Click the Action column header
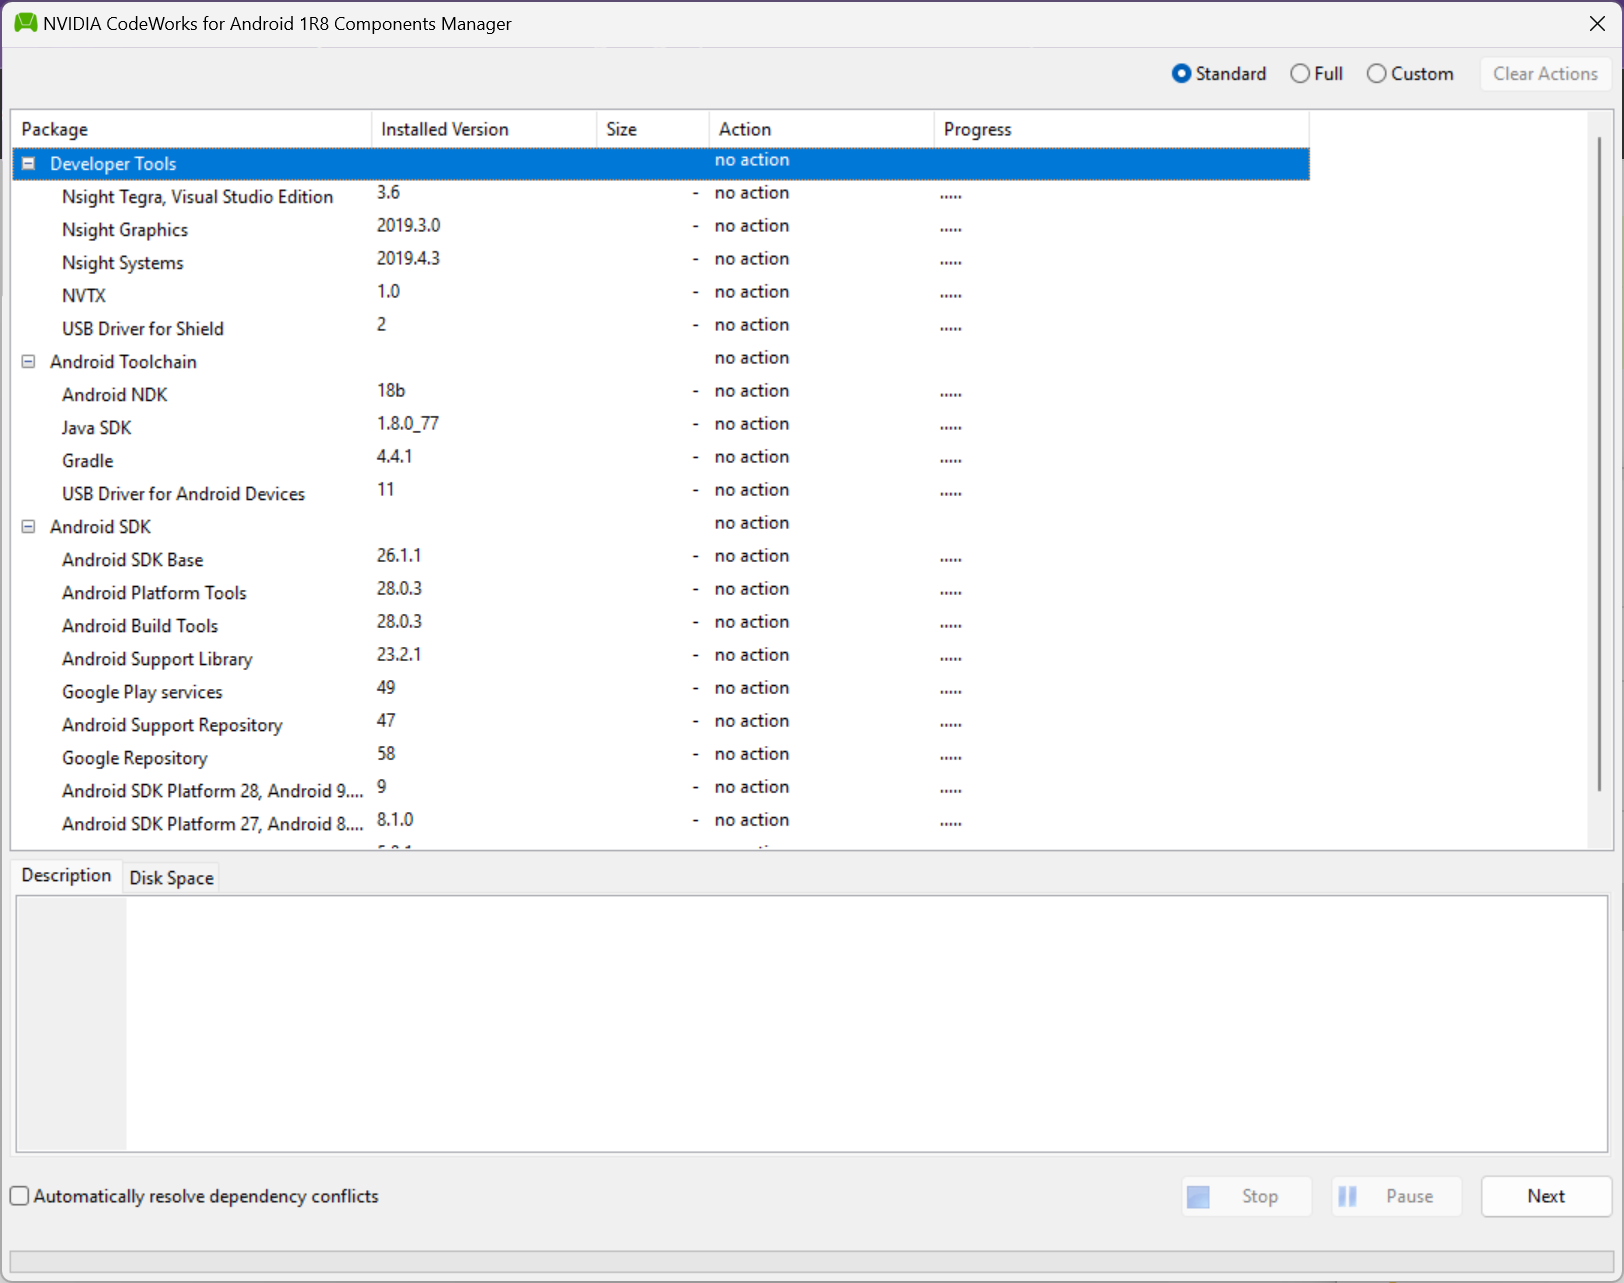Screen dimensions: 1624x1283 [x=822, y=129]
